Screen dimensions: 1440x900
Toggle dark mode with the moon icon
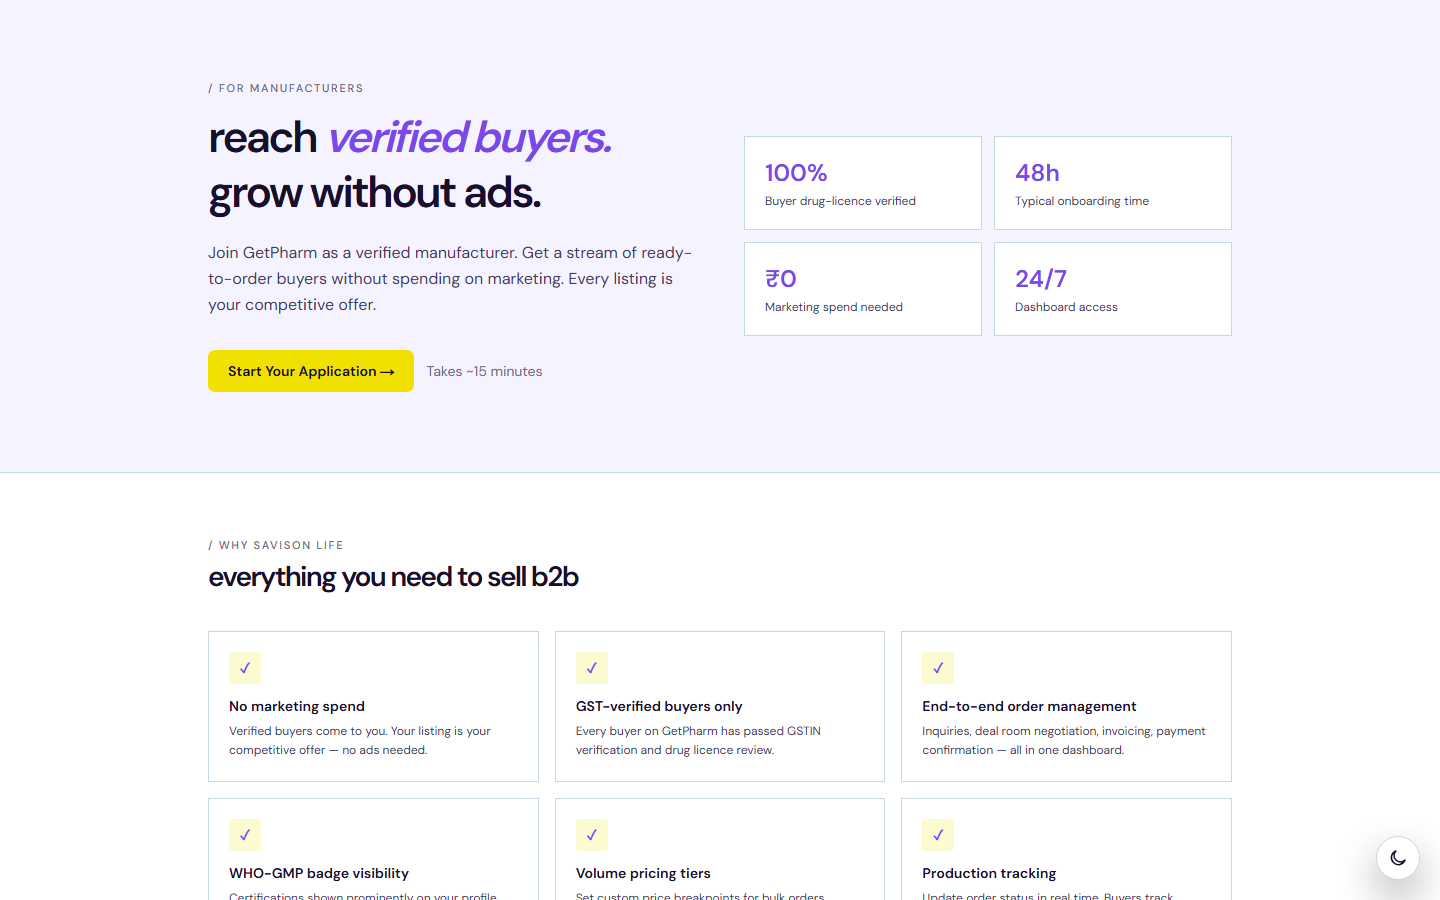point(1398,858)
